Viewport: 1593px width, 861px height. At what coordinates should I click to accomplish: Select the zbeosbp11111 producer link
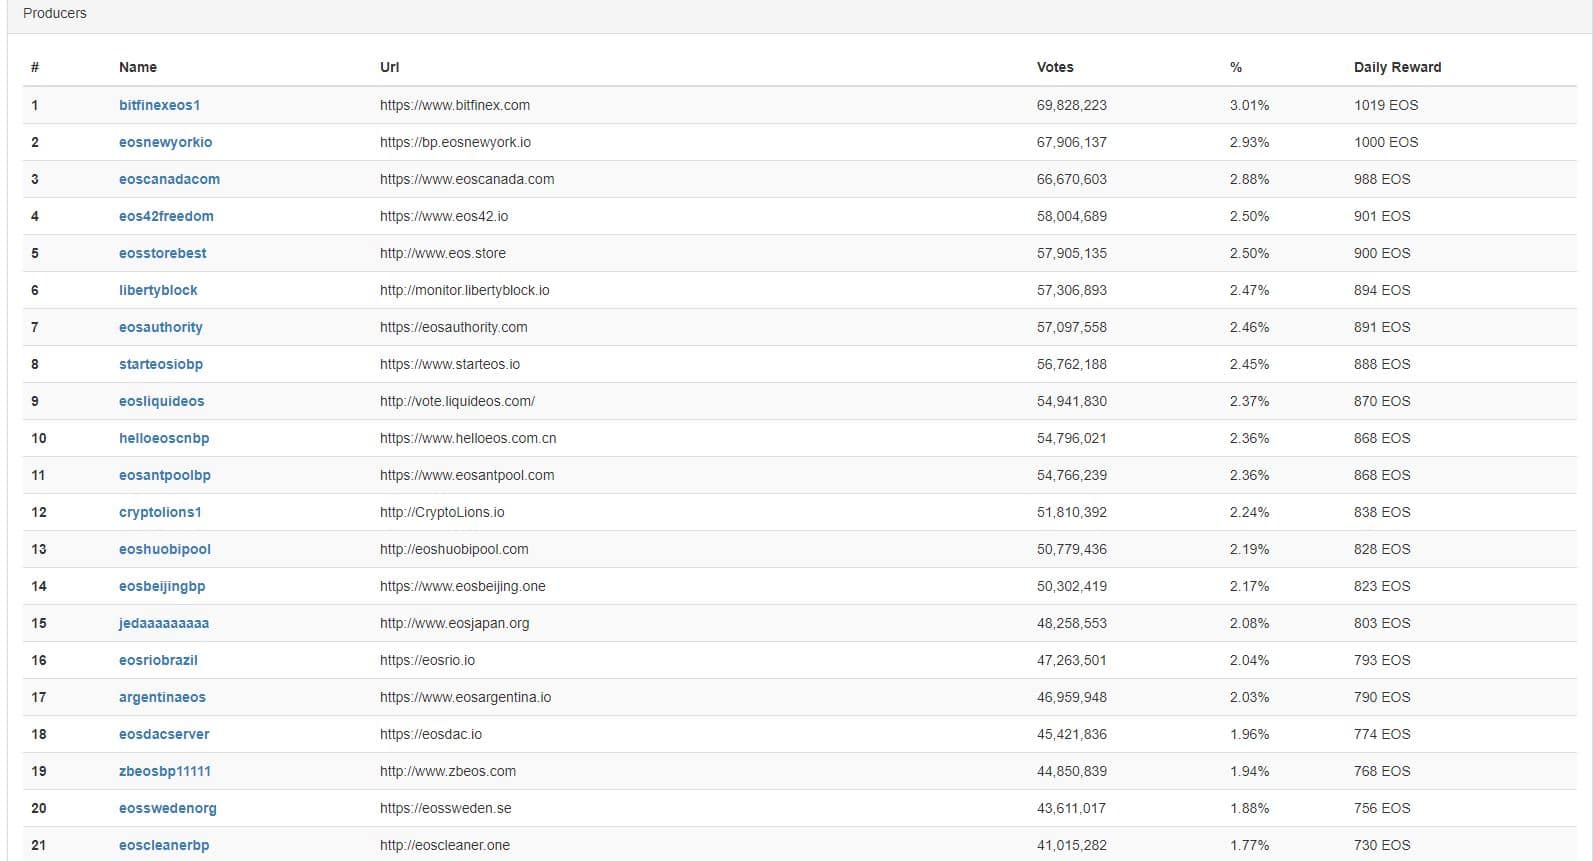[164, 771]
